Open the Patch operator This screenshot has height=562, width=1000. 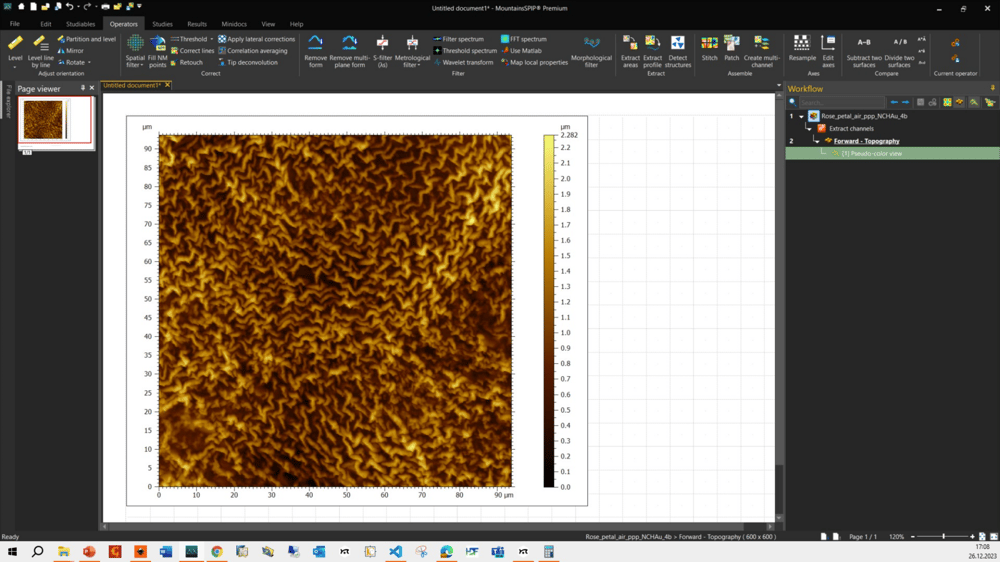(x=732, y=48)
